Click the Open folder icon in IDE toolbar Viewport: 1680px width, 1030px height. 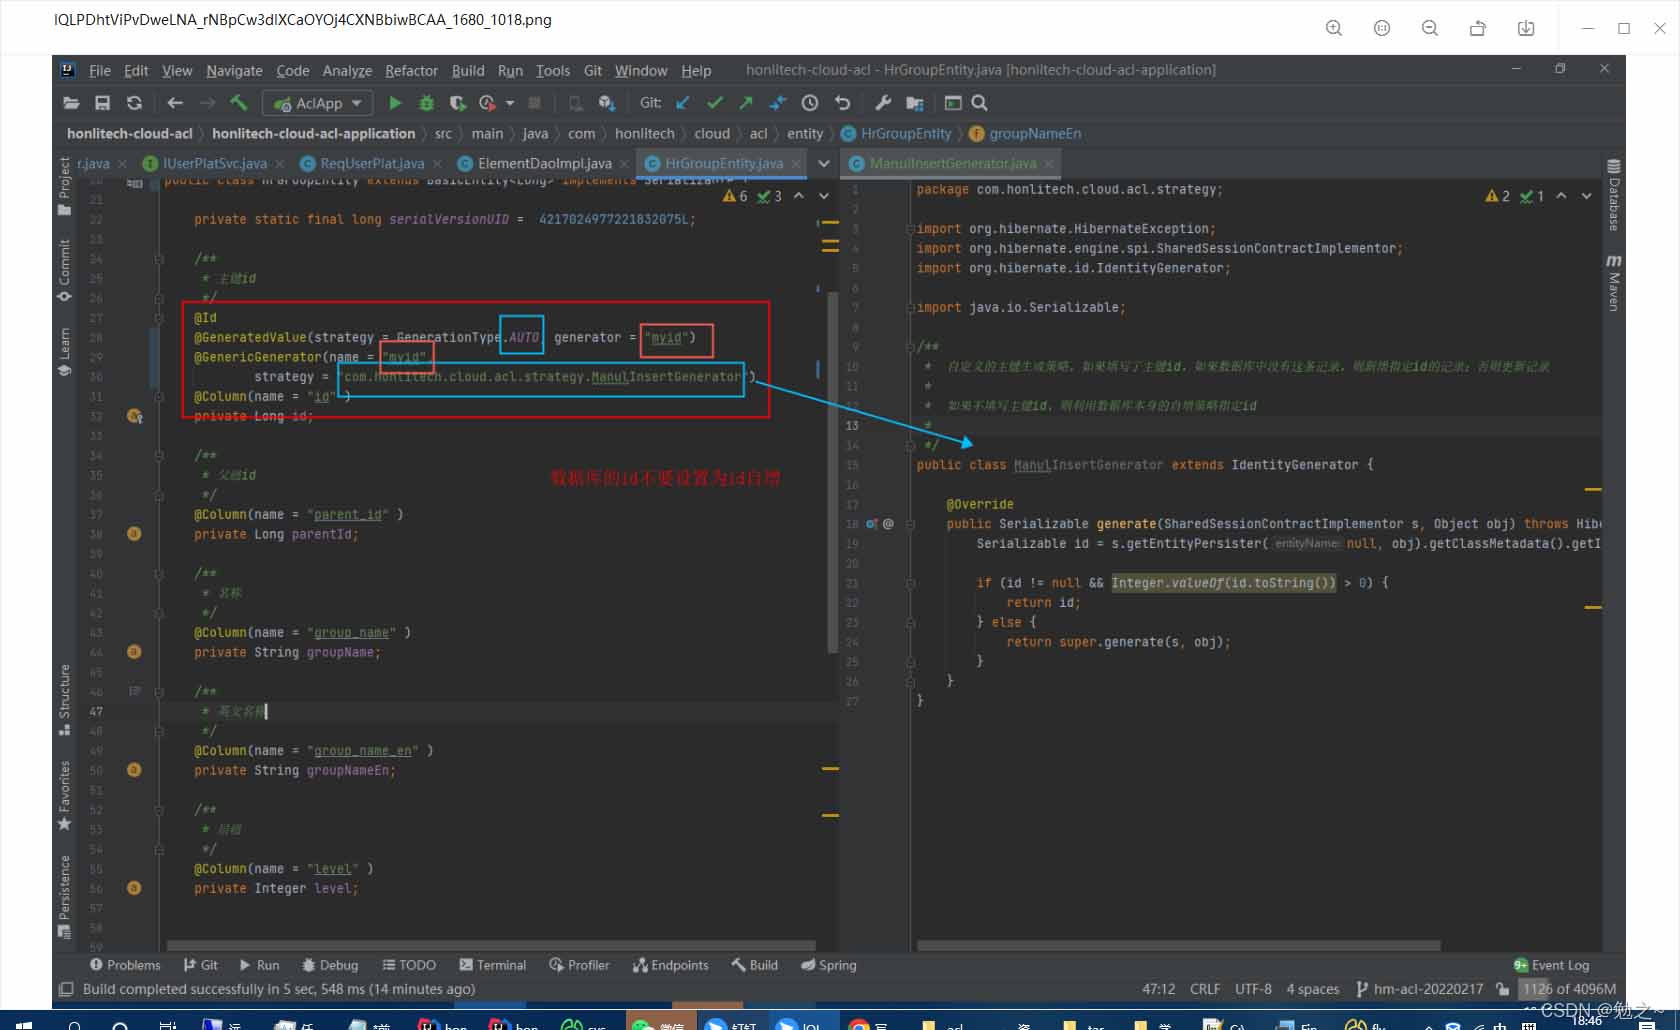pyautogui.click(x=71, y=103)
